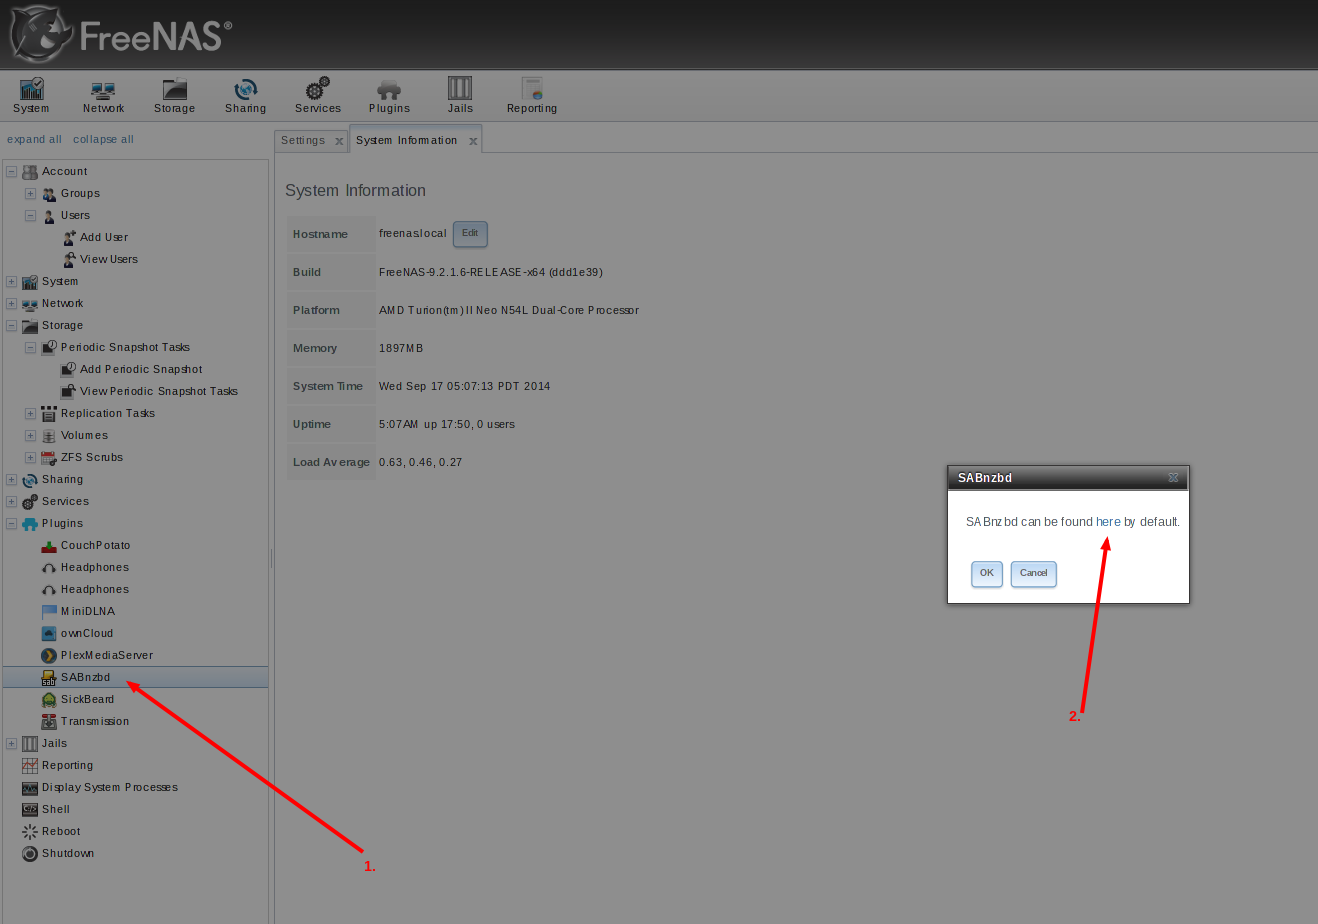The image size is (1318, 924).
Task: Expand the Volumes tree node
Action: (30, 436)
